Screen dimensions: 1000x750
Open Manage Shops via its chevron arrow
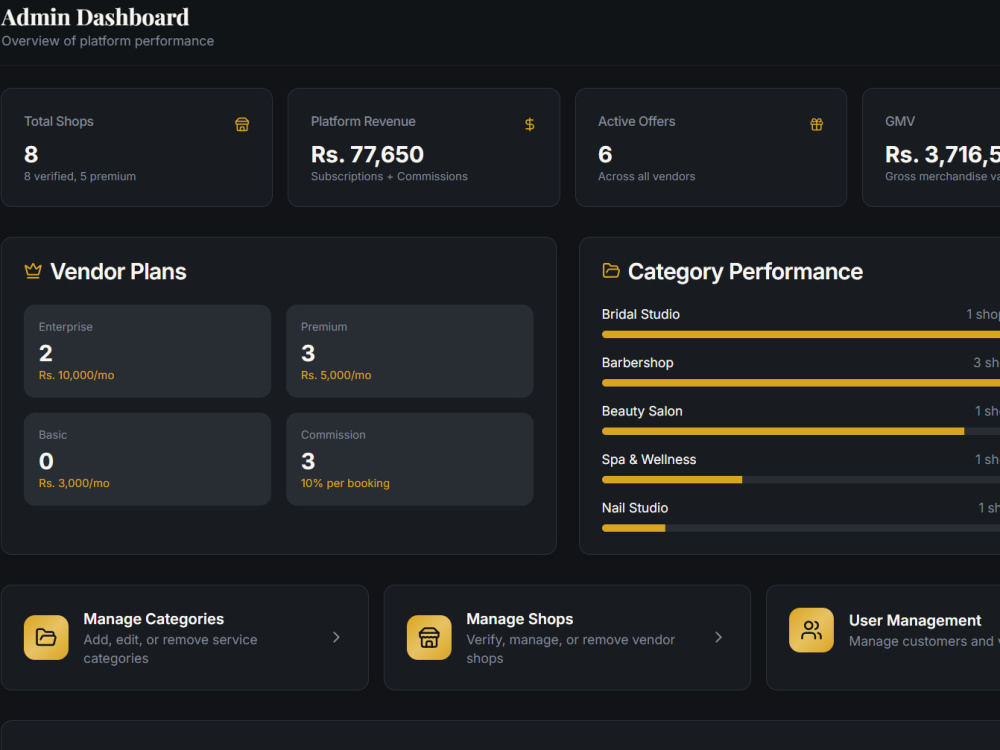tap(719, 637)
